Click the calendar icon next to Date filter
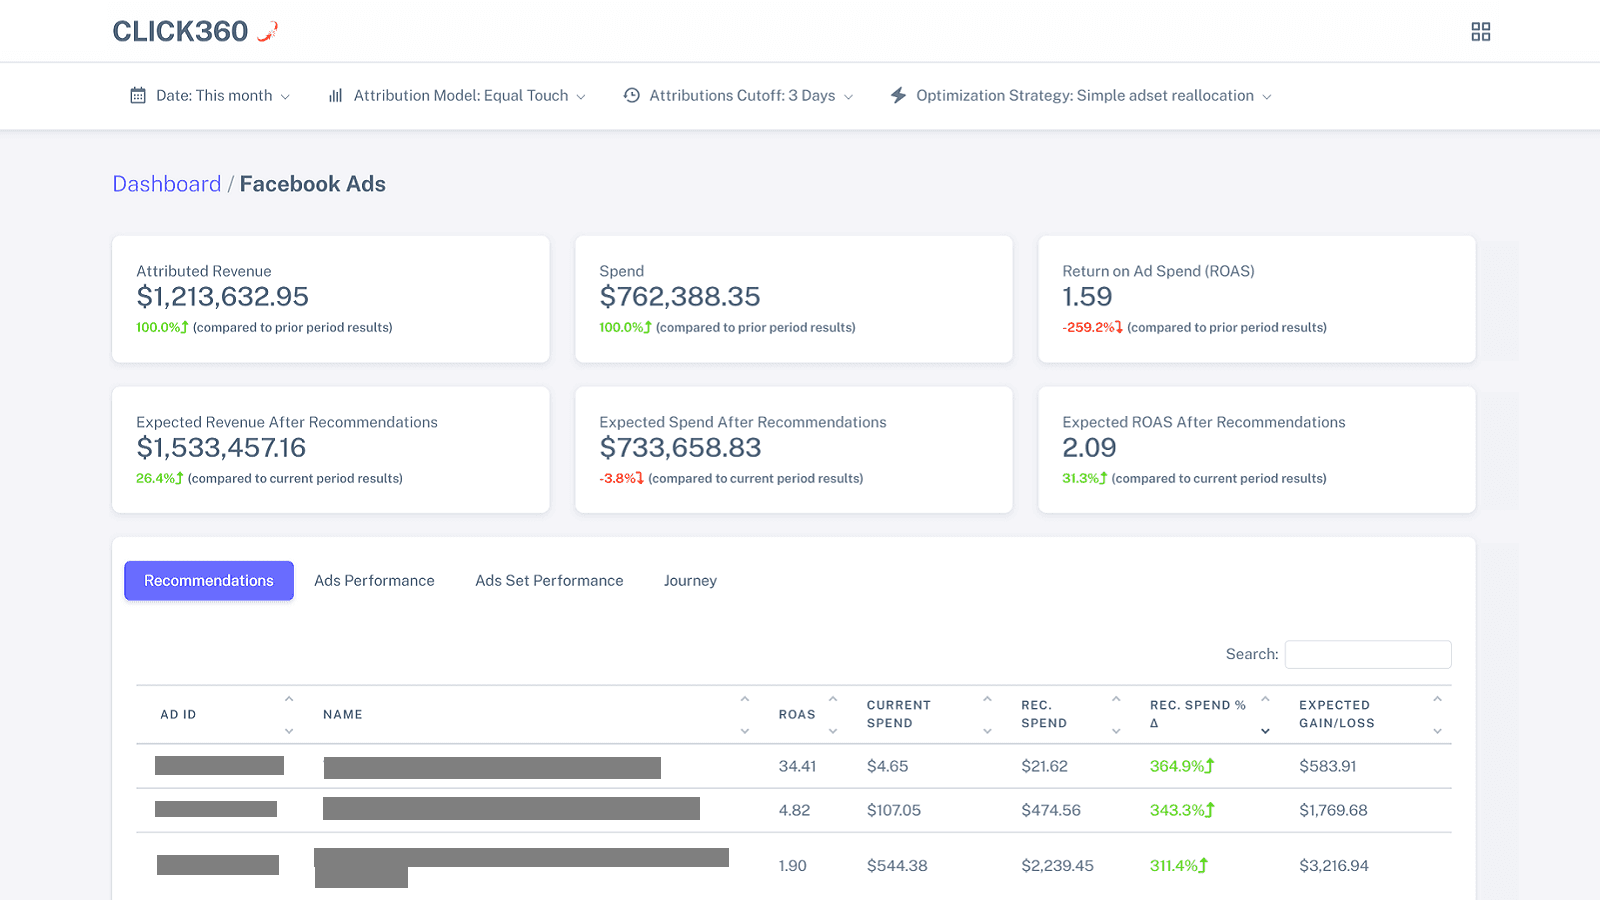This screenshot has height=900, width=1600. pos(137,95)
